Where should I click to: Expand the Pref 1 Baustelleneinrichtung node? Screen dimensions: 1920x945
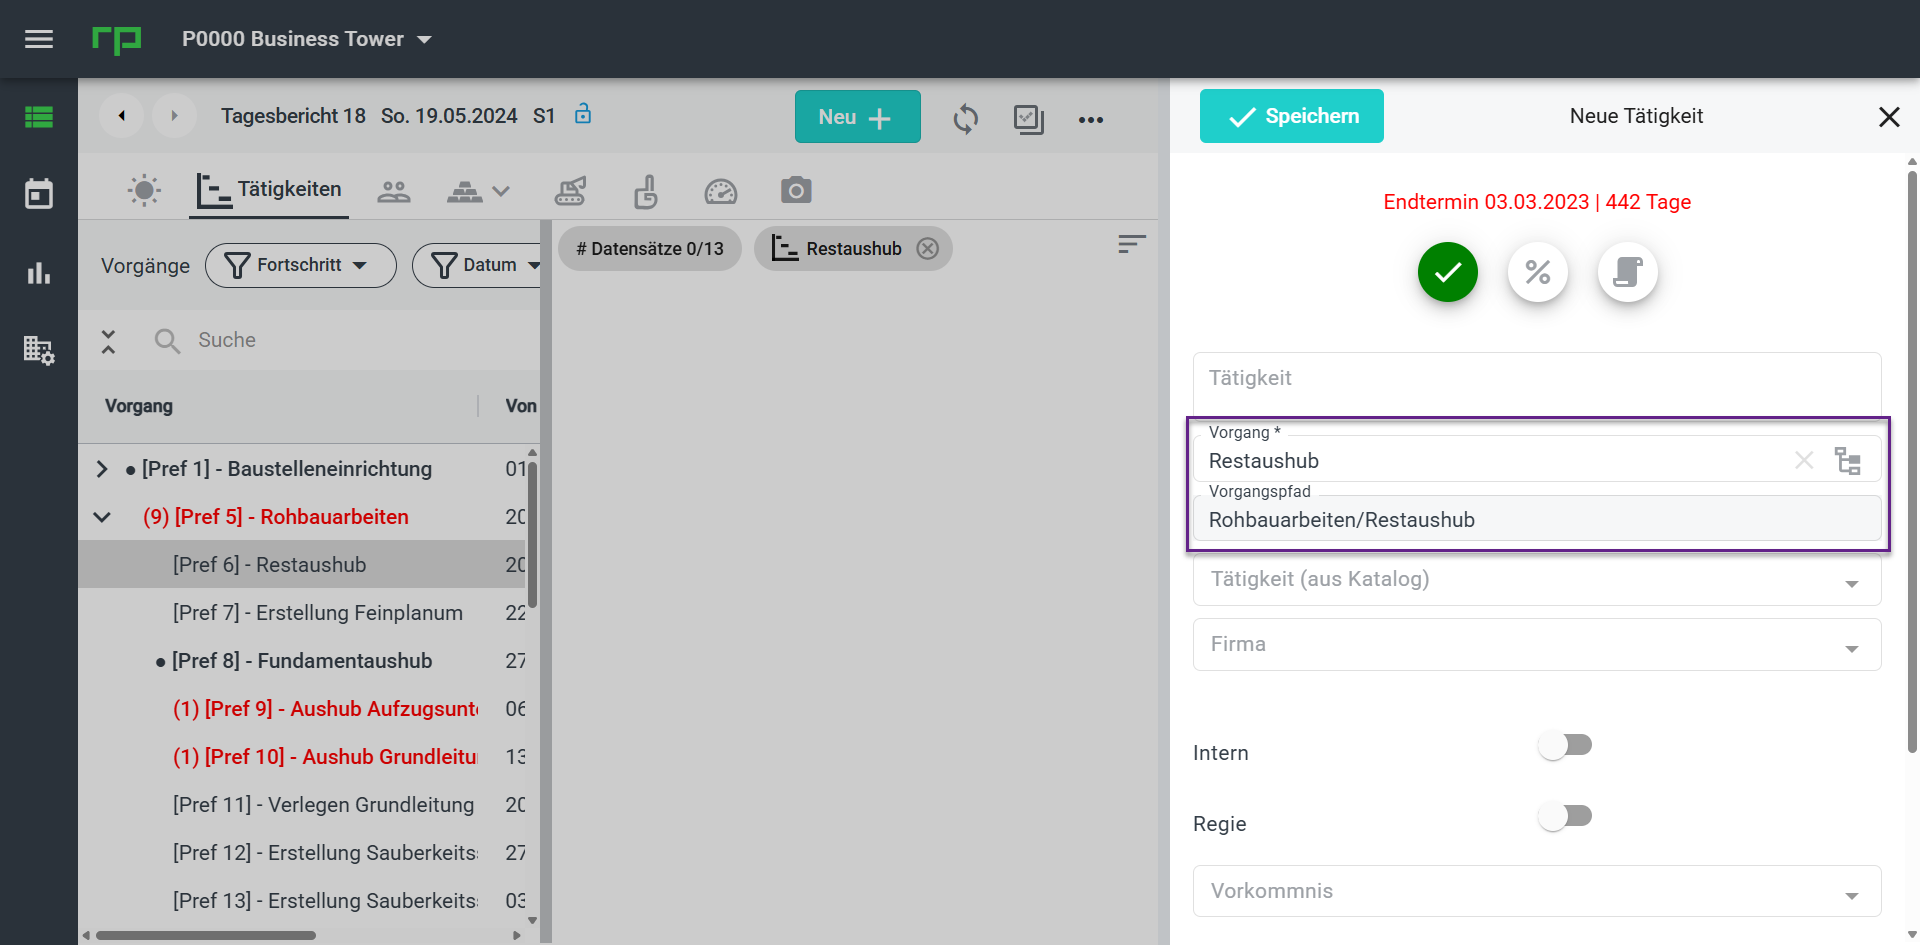102,469
